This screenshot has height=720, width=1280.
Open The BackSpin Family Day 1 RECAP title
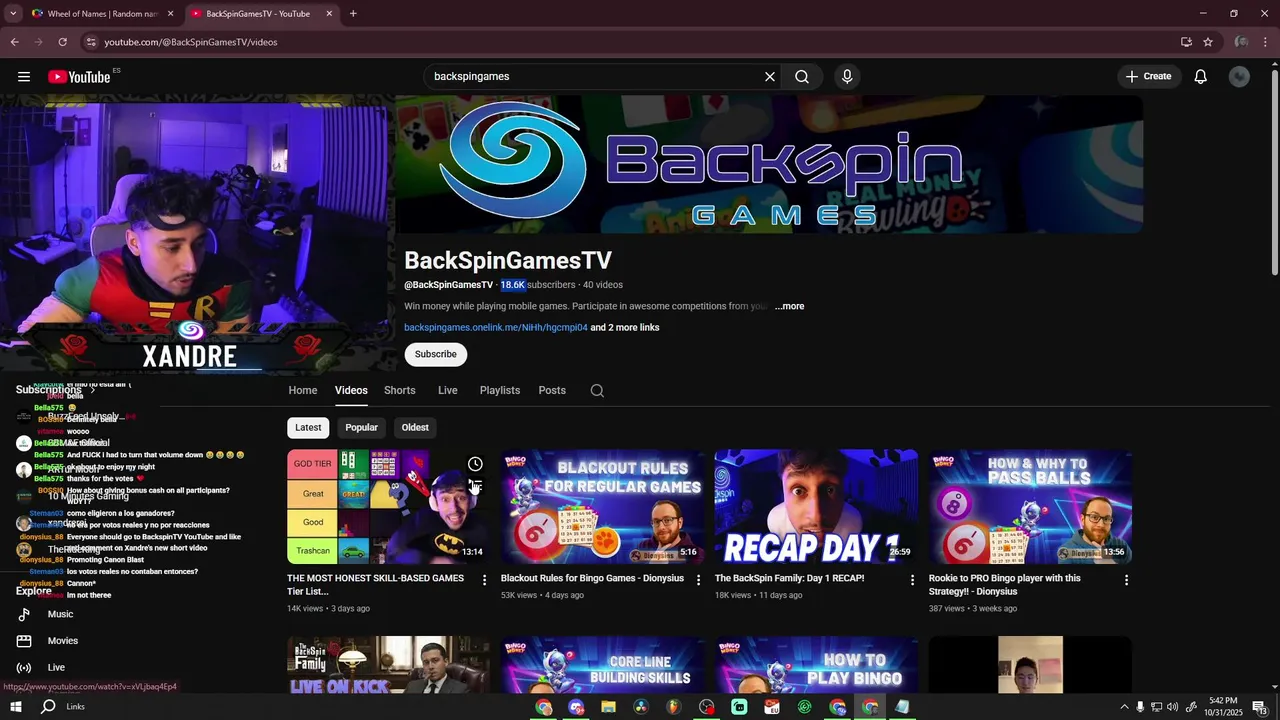point(789,579)
